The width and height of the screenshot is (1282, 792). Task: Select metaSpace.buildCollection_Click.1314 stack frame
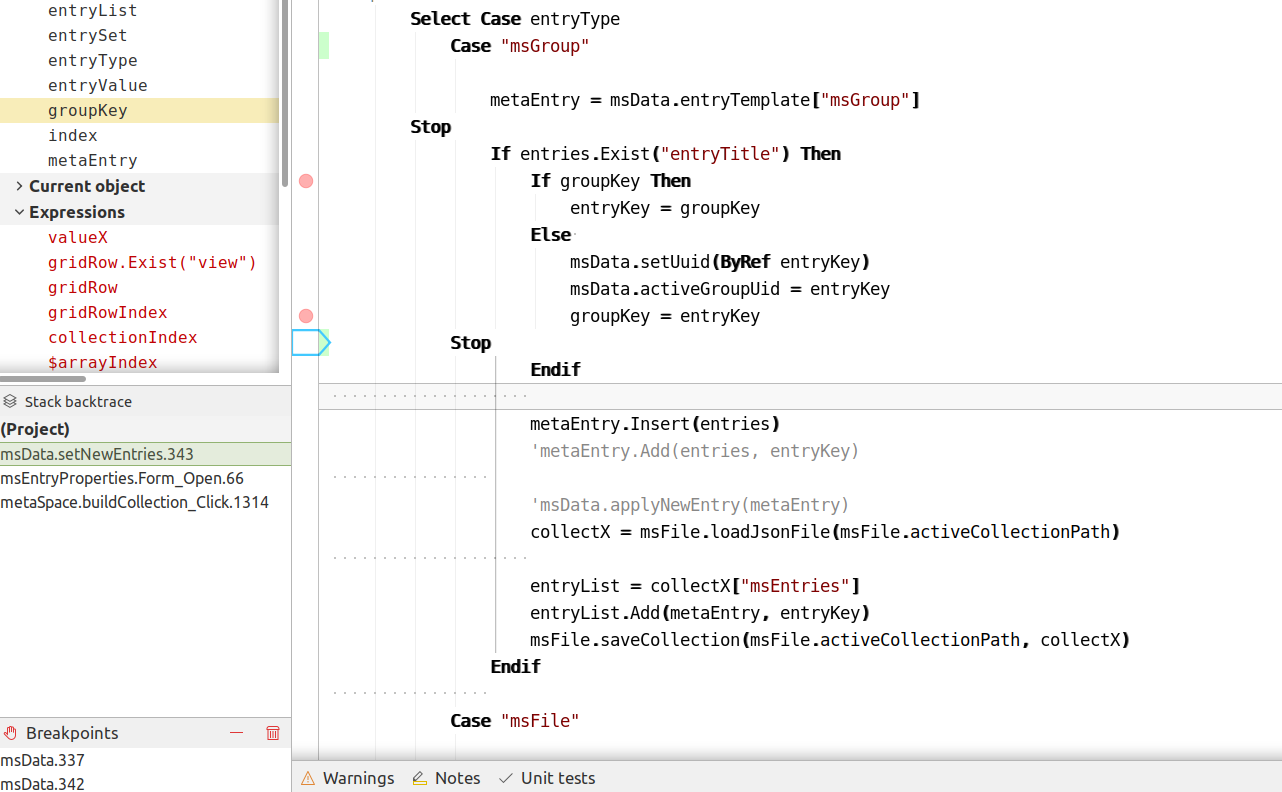[134, 502]
